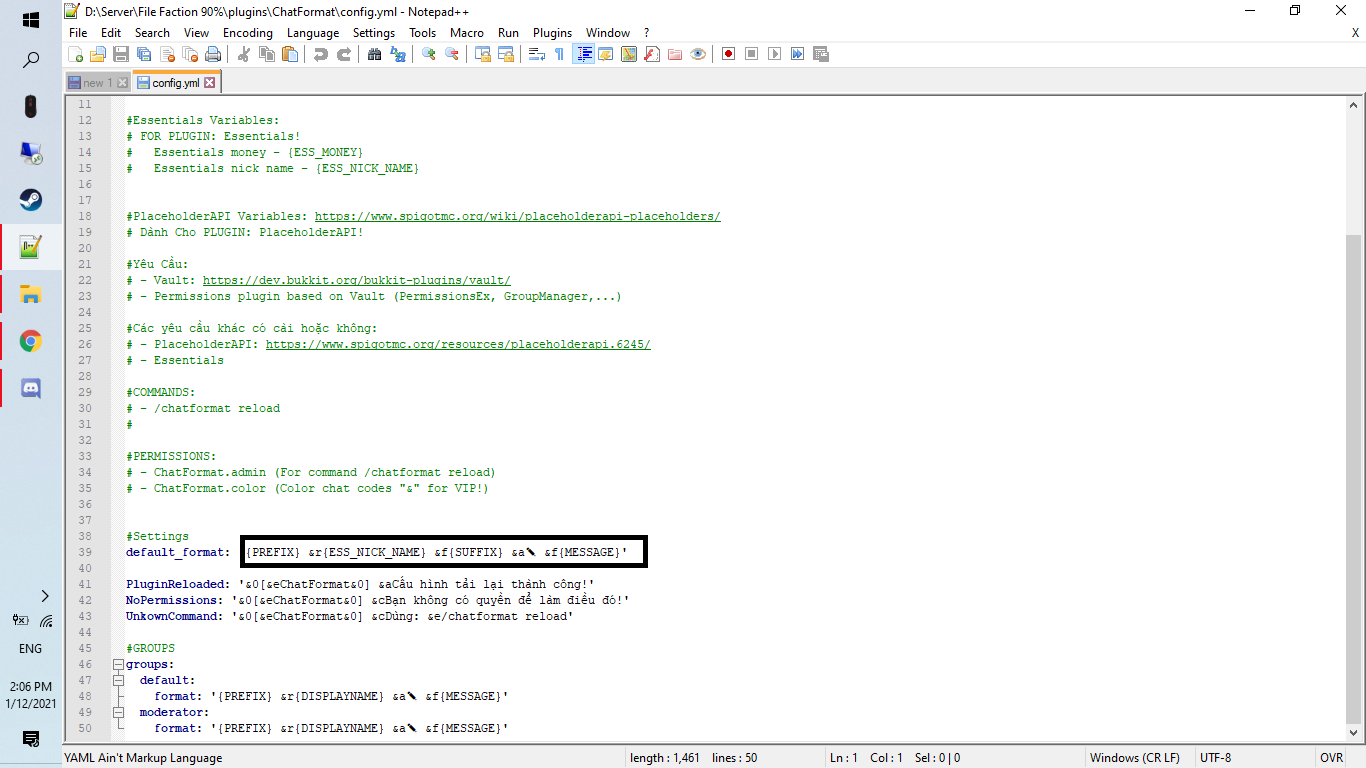The image size is (1366, 768).
Task: Click the scrollbar down arrow
Action: (x=1354, y=734)
